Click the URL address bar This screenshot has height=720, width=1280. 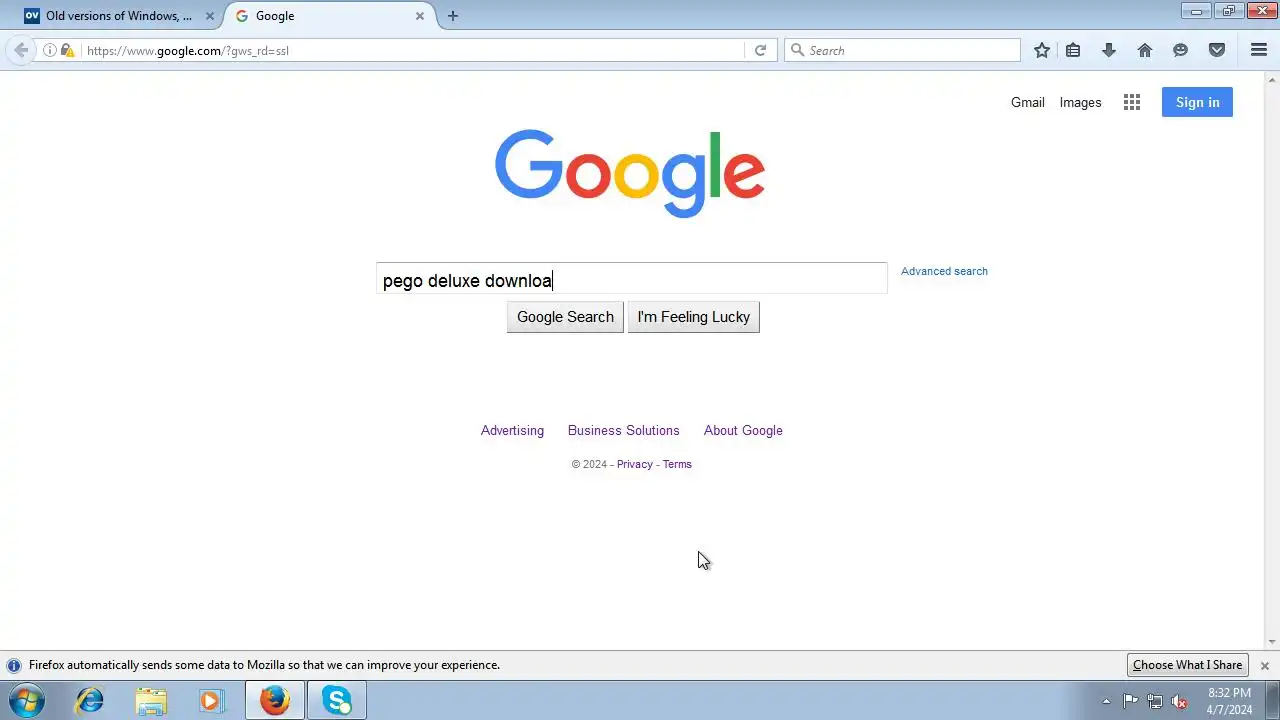412,50
